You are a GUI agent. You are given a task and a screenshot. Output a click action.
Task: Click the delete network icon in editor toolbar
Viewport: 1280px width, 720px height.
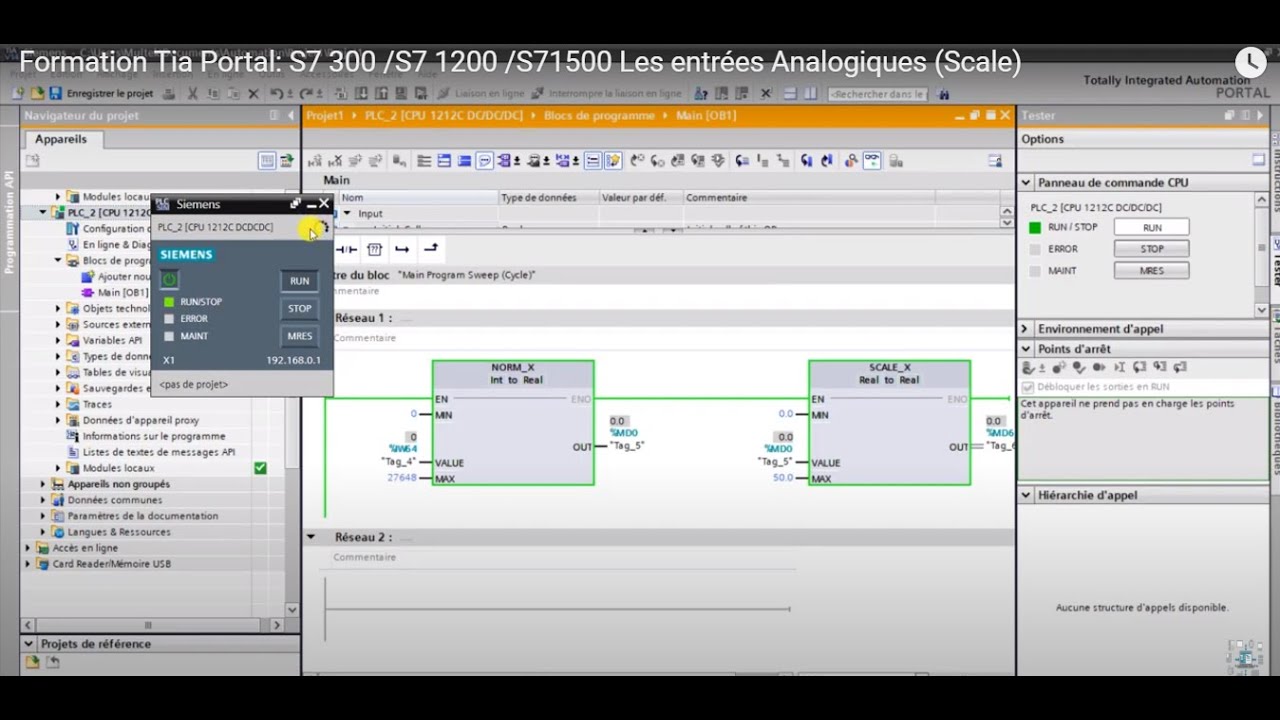(x=335, y=160)
